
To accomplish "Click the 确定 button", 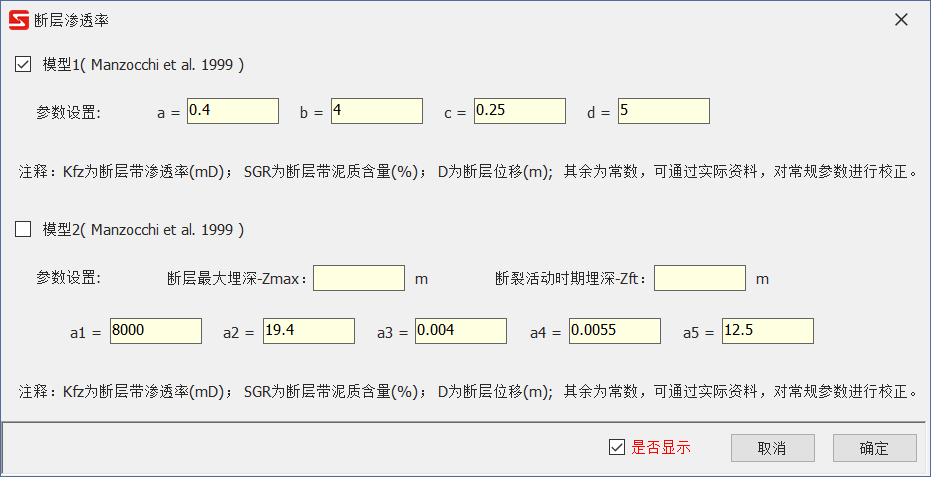I will click(x=875, y=448).
